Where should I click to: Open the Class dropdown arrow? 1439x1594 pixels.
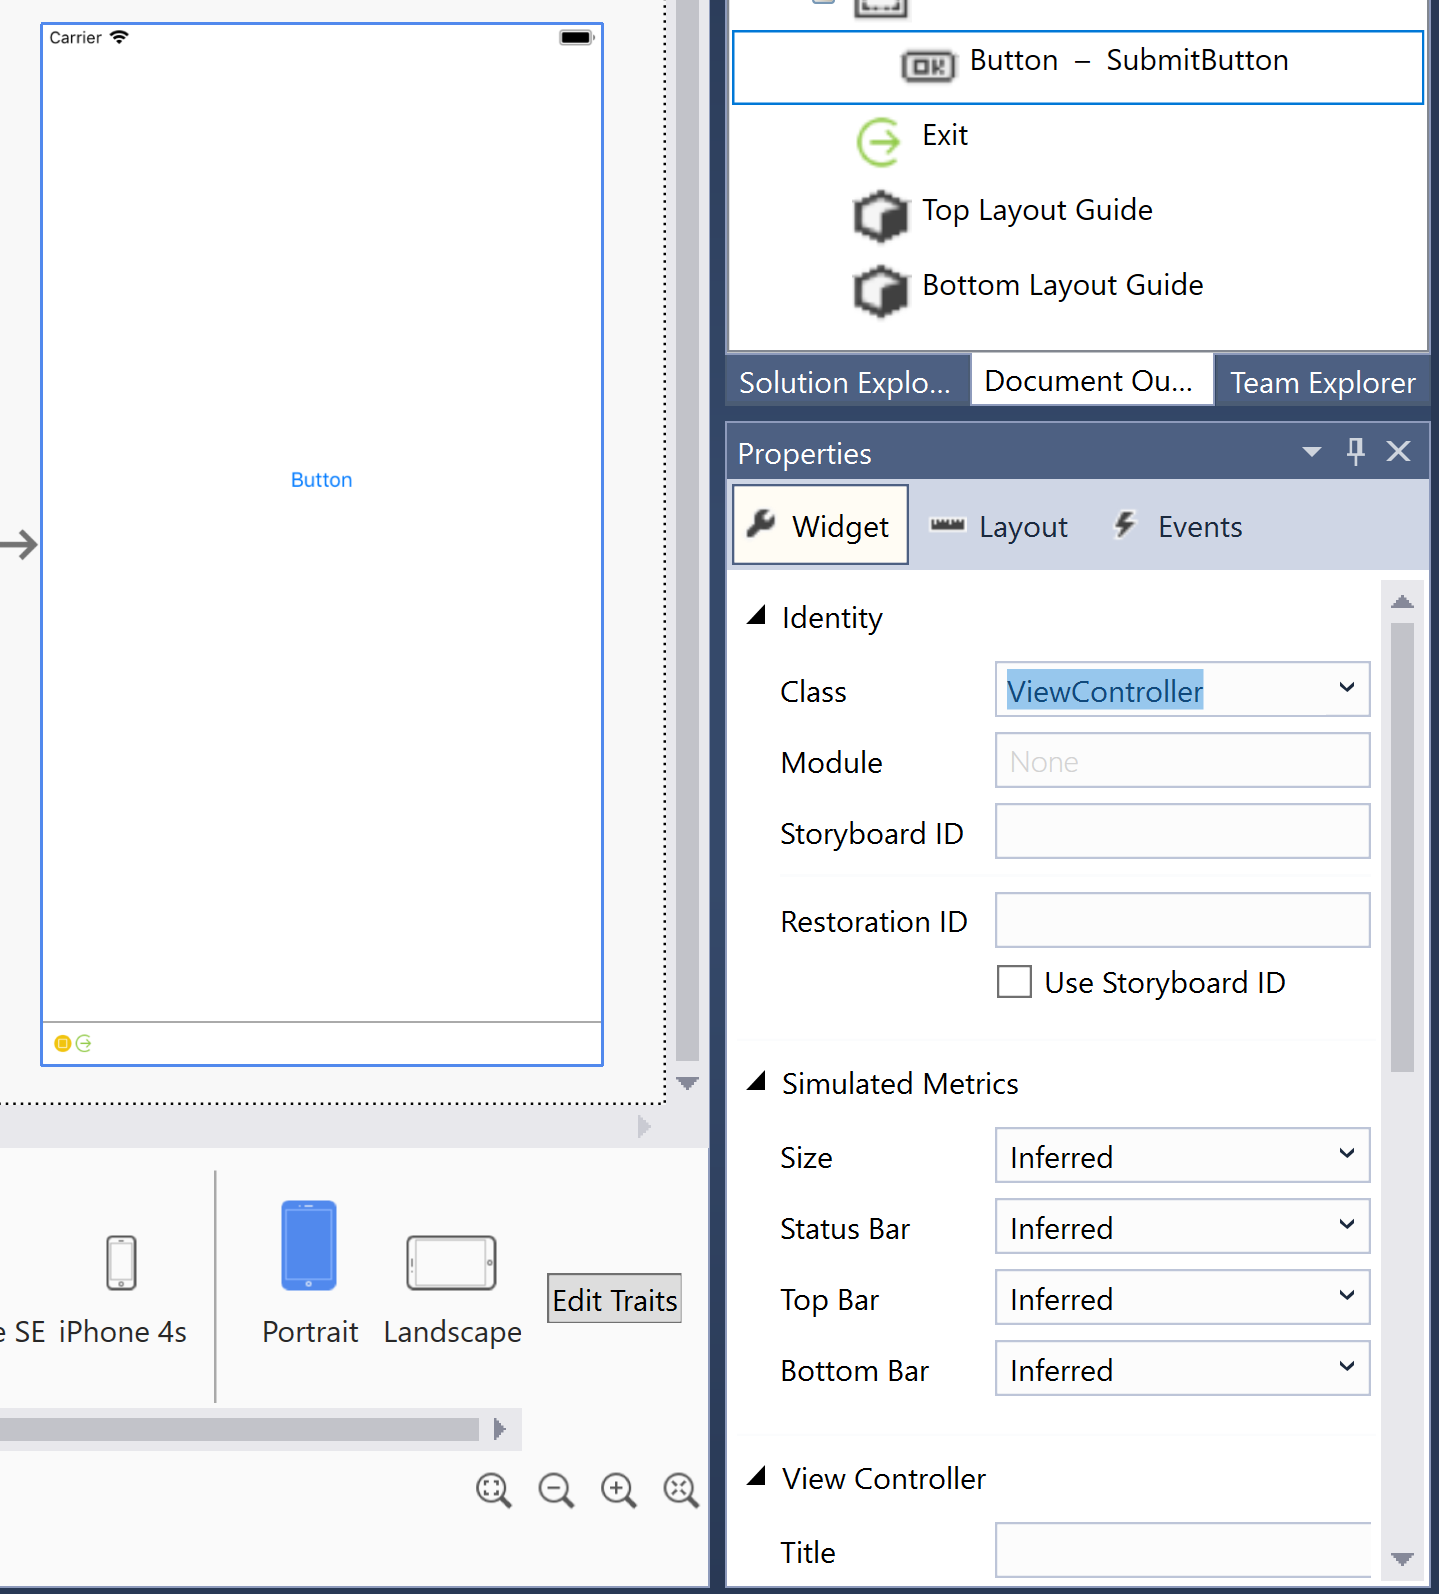1346,688
